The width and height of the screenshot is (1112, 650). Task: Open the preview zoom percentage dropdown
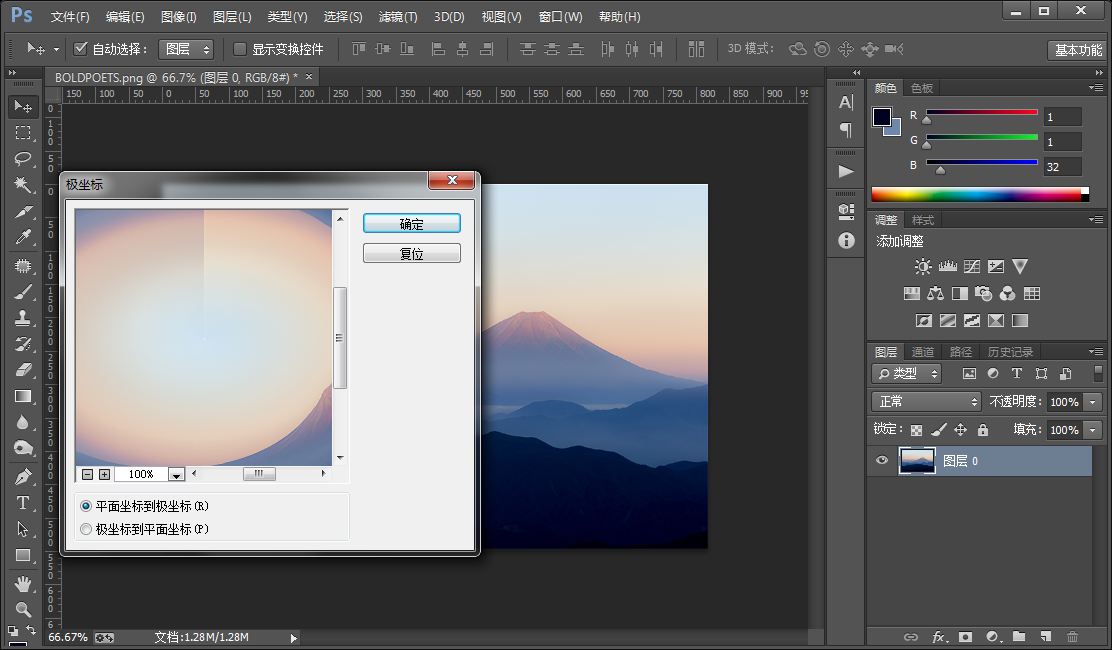[176, 474]
